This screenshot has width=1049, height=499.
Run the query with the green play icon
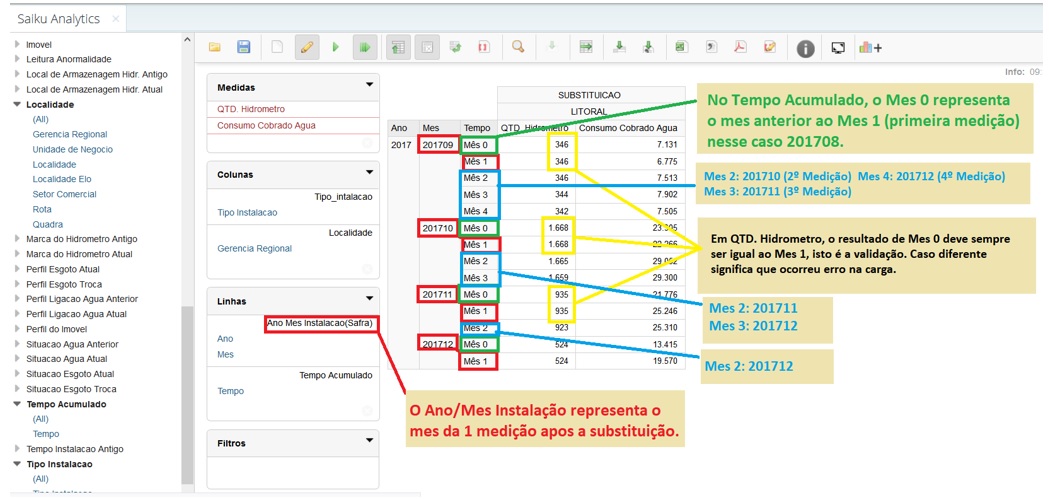(336, 47)
